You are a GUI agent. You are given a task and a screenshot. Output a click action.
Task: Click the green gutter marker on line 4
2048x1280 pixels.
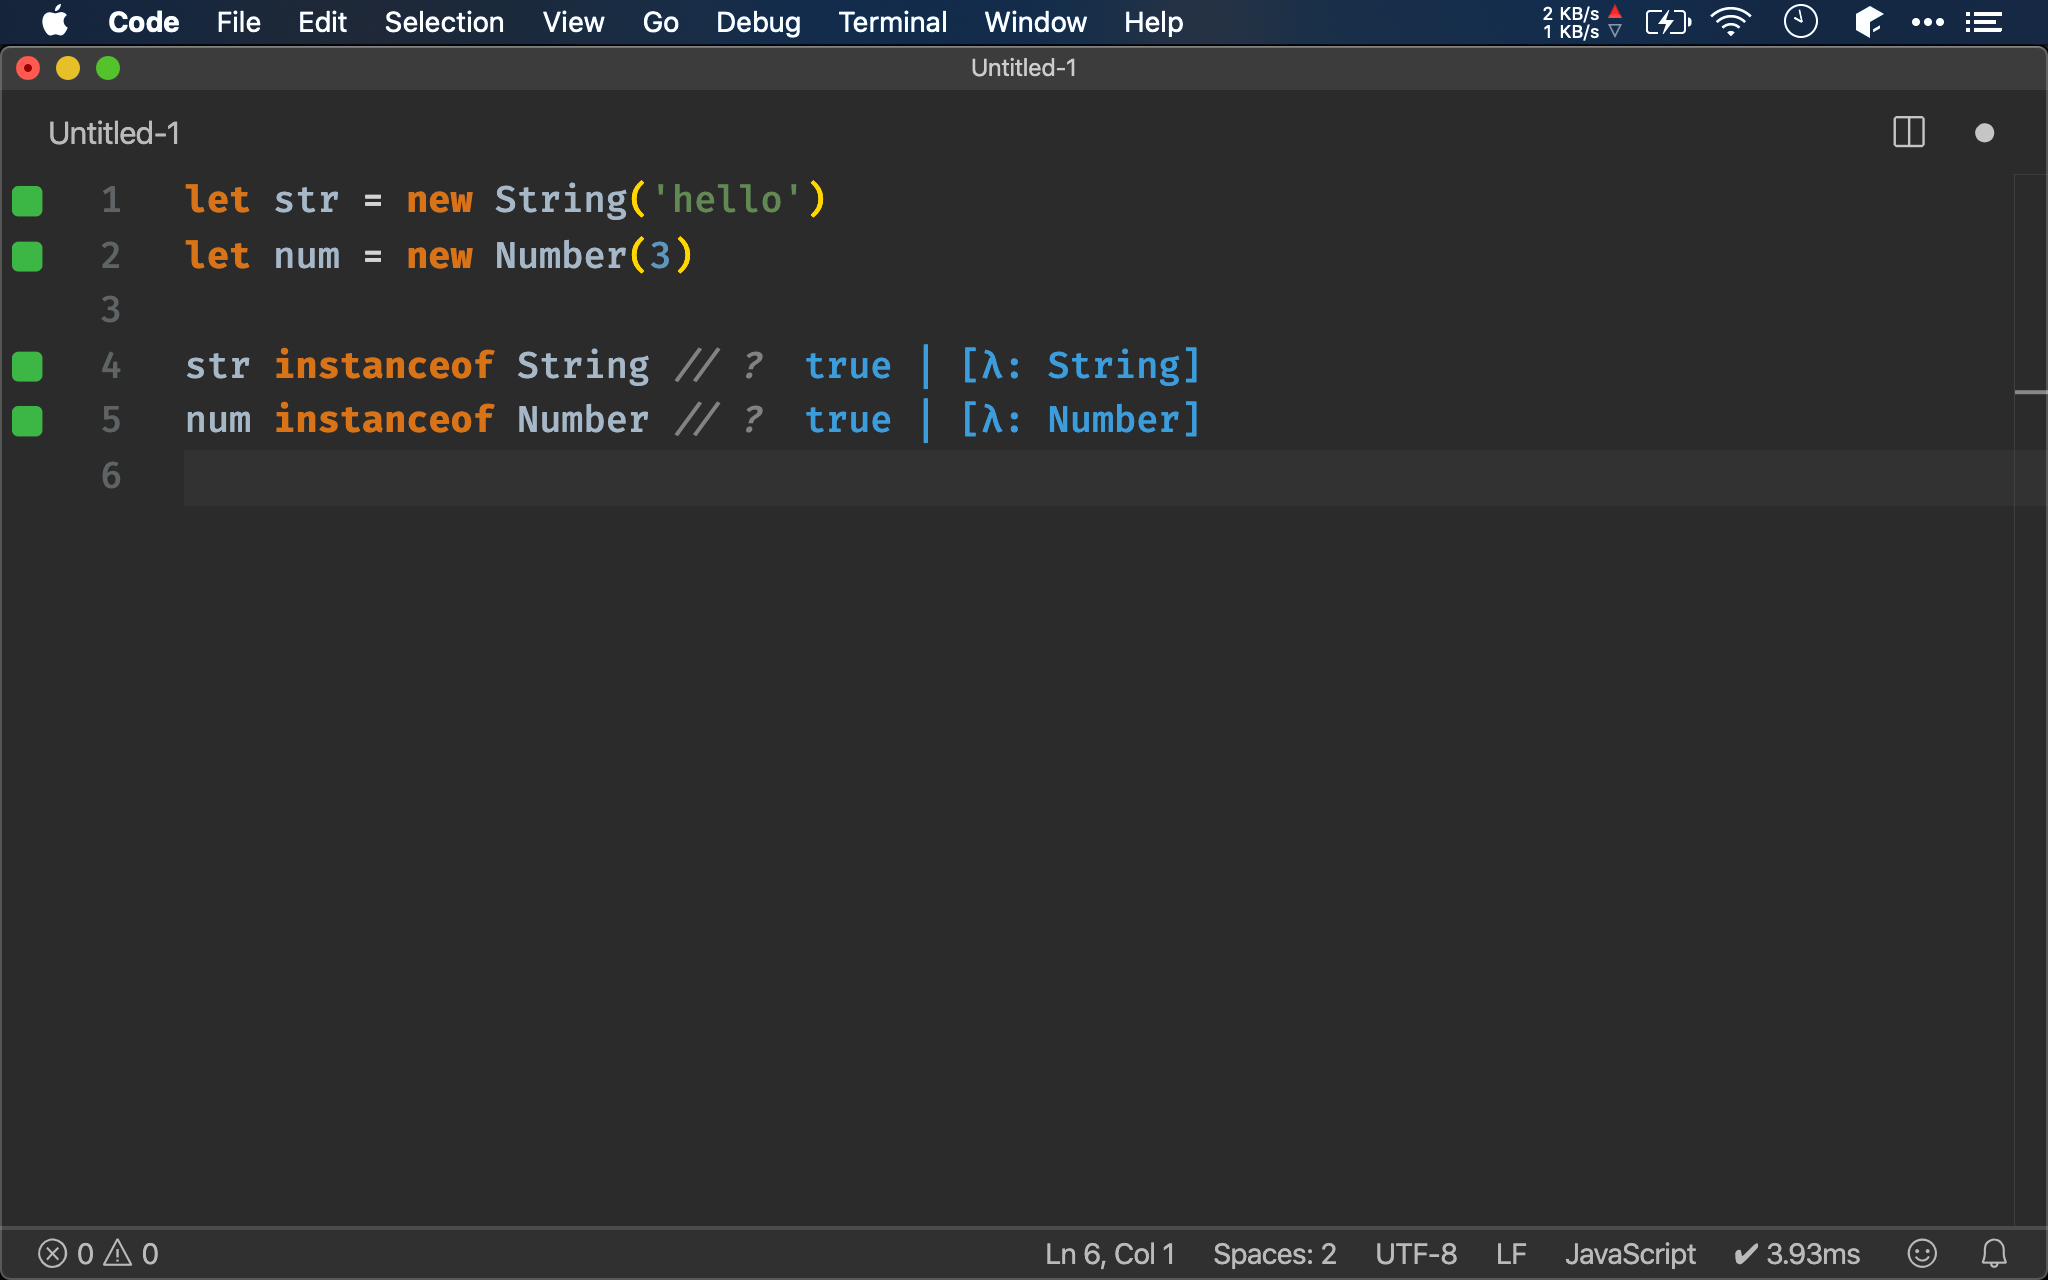(x=27, y=366)
